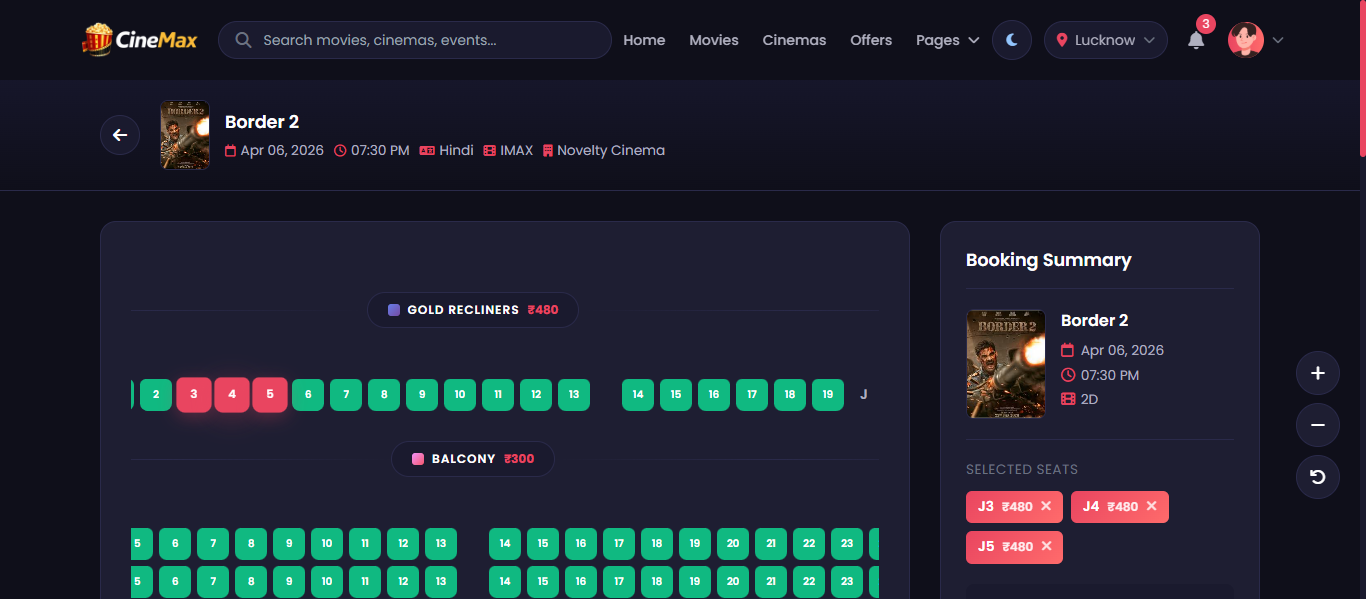Open notifications from the bell icon

click(1196, 40)
